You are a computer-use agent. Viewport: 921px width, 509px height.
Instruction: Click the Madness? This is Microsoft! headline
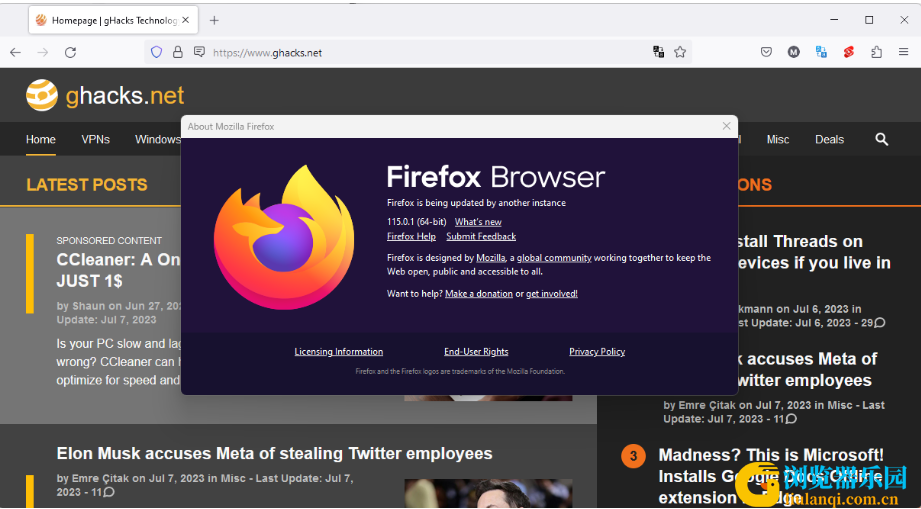771,476
